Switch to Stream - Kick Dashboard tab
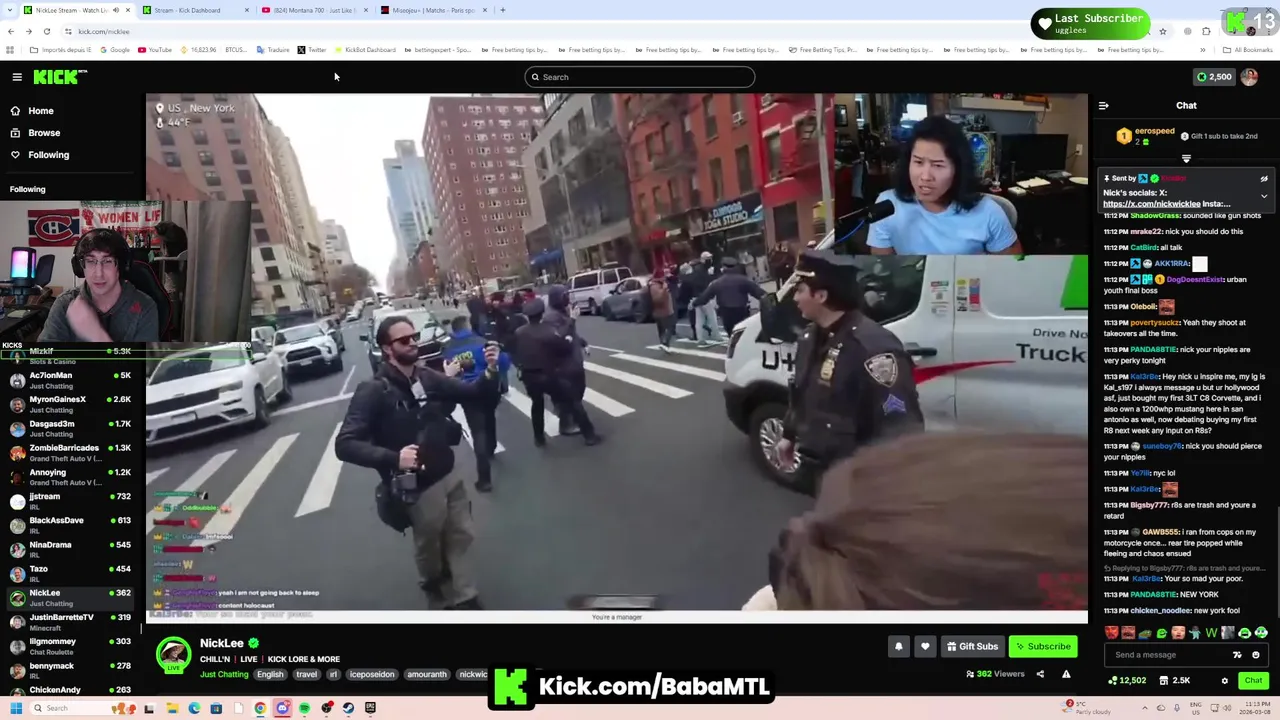1280x720 pixels. tap(195, 10)
